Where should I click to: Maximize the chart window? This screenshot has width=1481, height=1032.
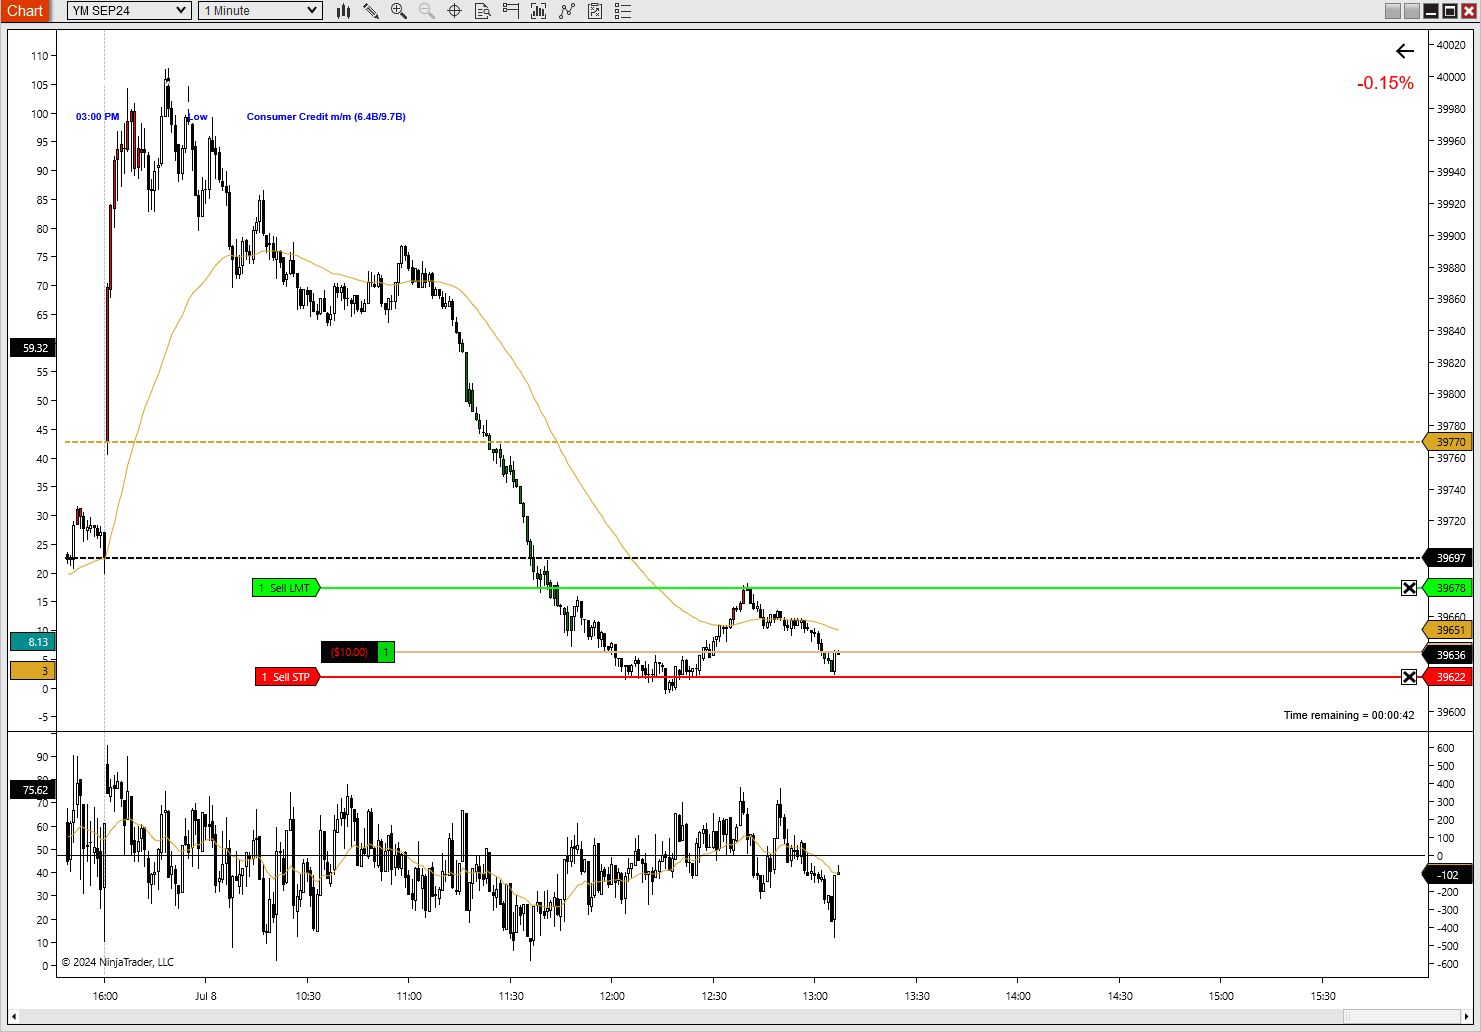pyautogui.click(x=1450, y=11)
